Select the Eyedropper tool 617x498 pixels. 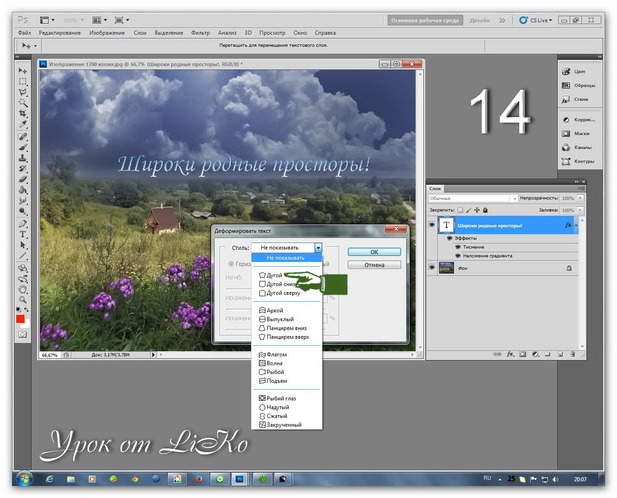(23, 124)
